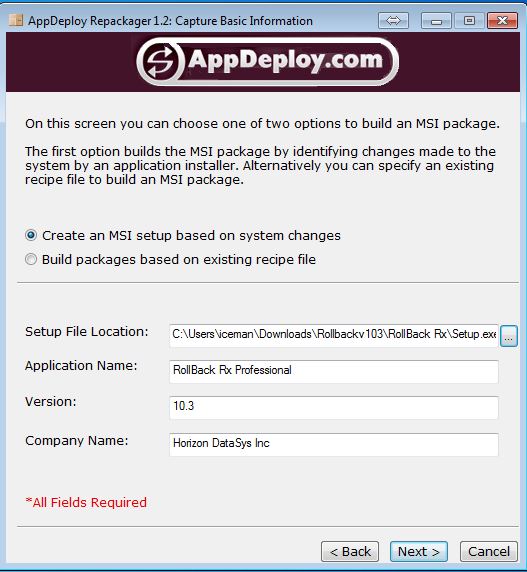Click the Version text field
The height and width of the screenshot is (572, 527).
click(334, 407)
